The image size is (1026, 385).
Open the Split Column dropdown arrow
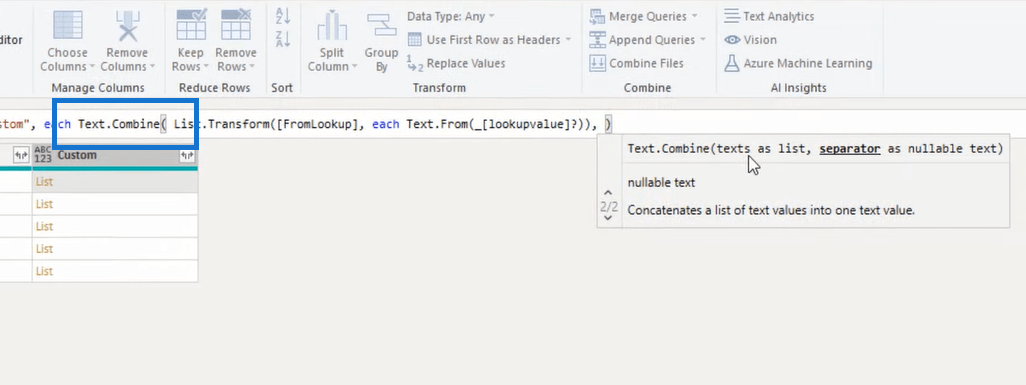pyautogui.click(x=354, y=67)
